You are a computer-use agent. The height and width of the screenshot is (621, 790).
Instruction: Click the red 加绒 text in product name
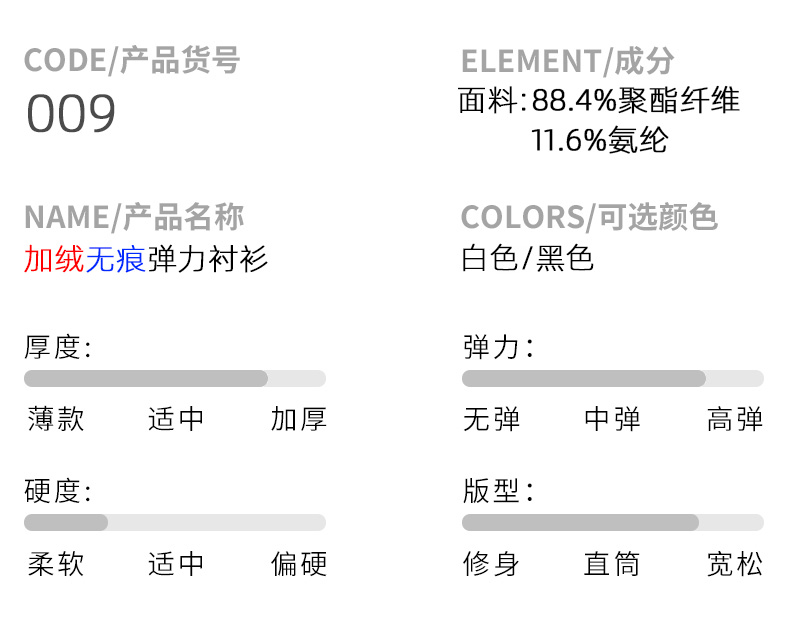tap(54, 260)
